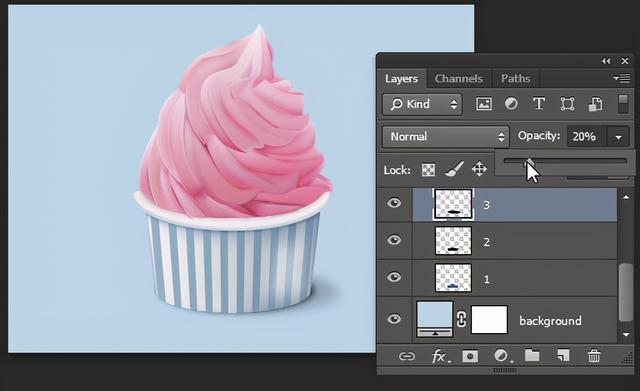Lock transparent pixels icon
640x391 pixels.
click(428, 169)
